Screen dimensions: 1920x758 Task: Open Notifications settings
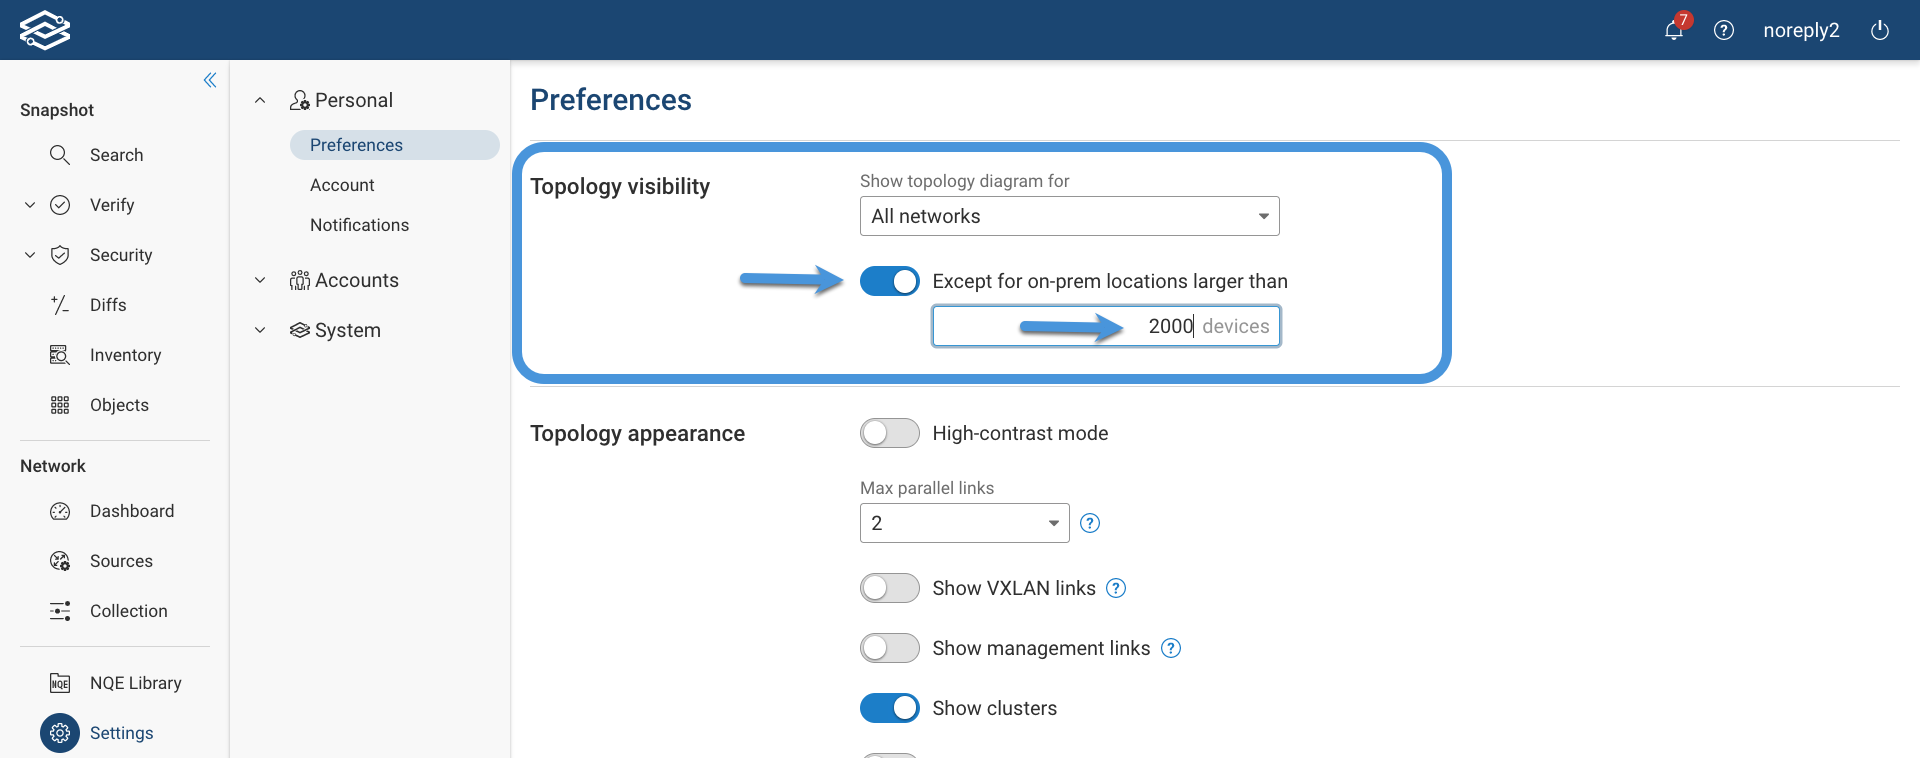click(359, 225)
